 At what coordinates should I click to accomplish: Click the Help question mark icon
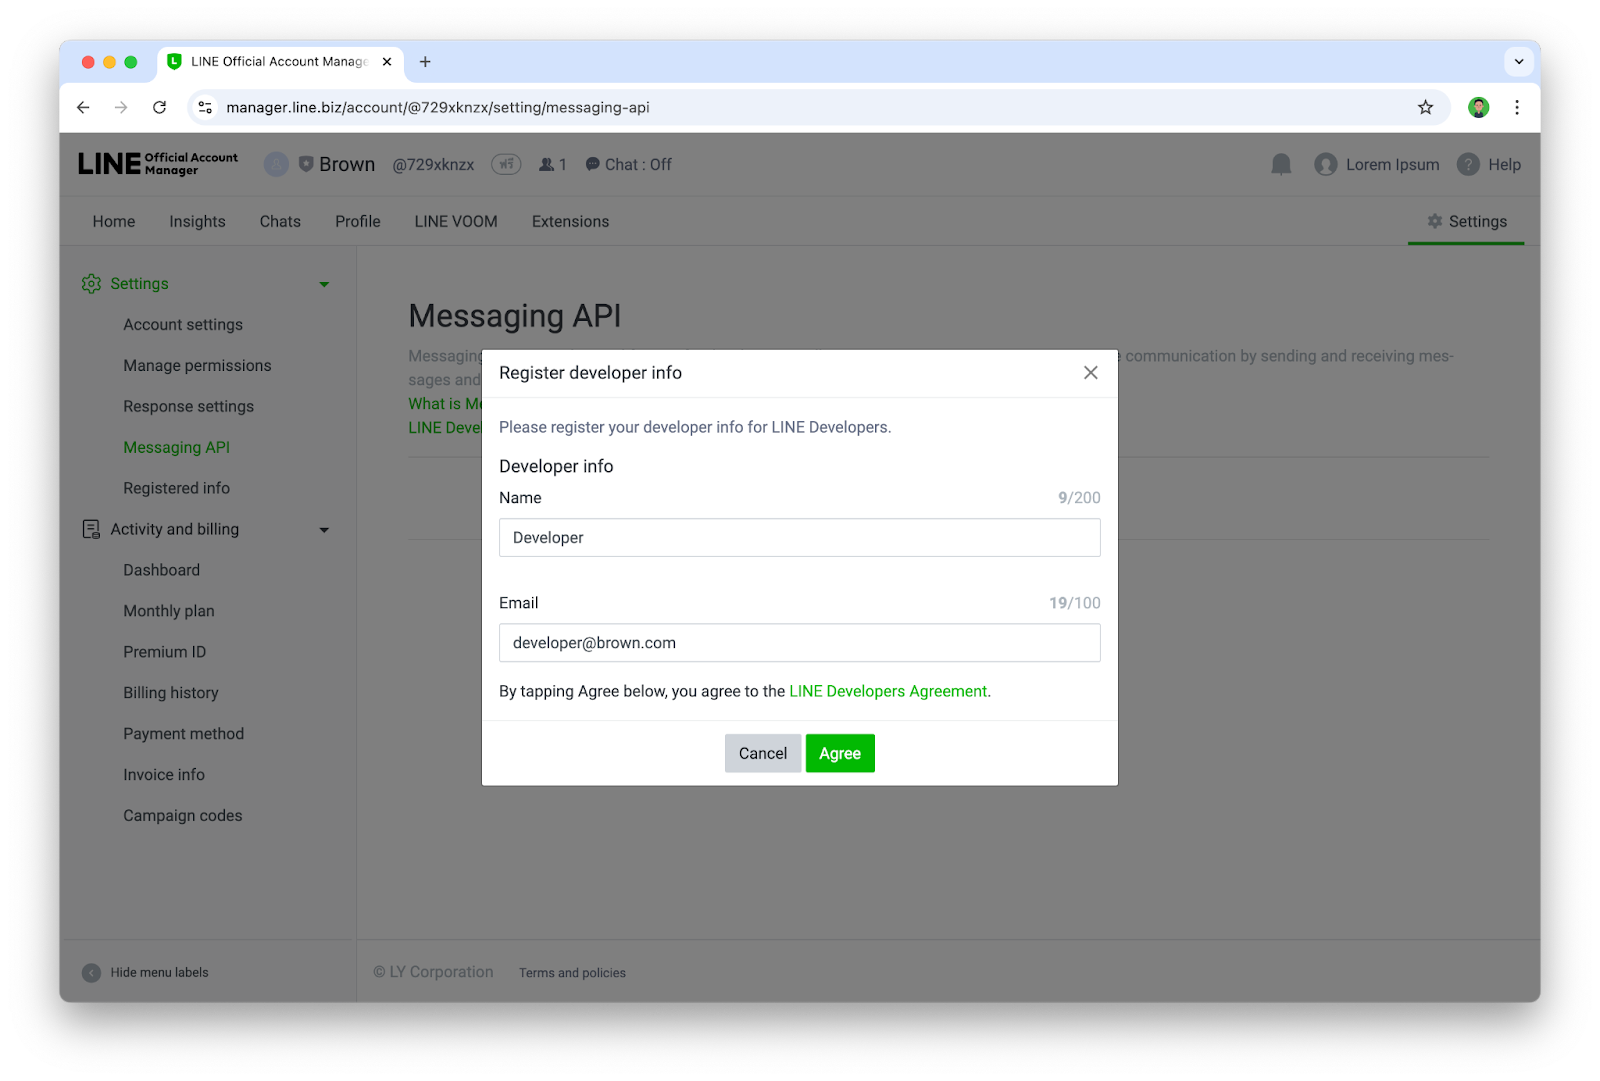pyautogui.click(x=1468, y=164)
